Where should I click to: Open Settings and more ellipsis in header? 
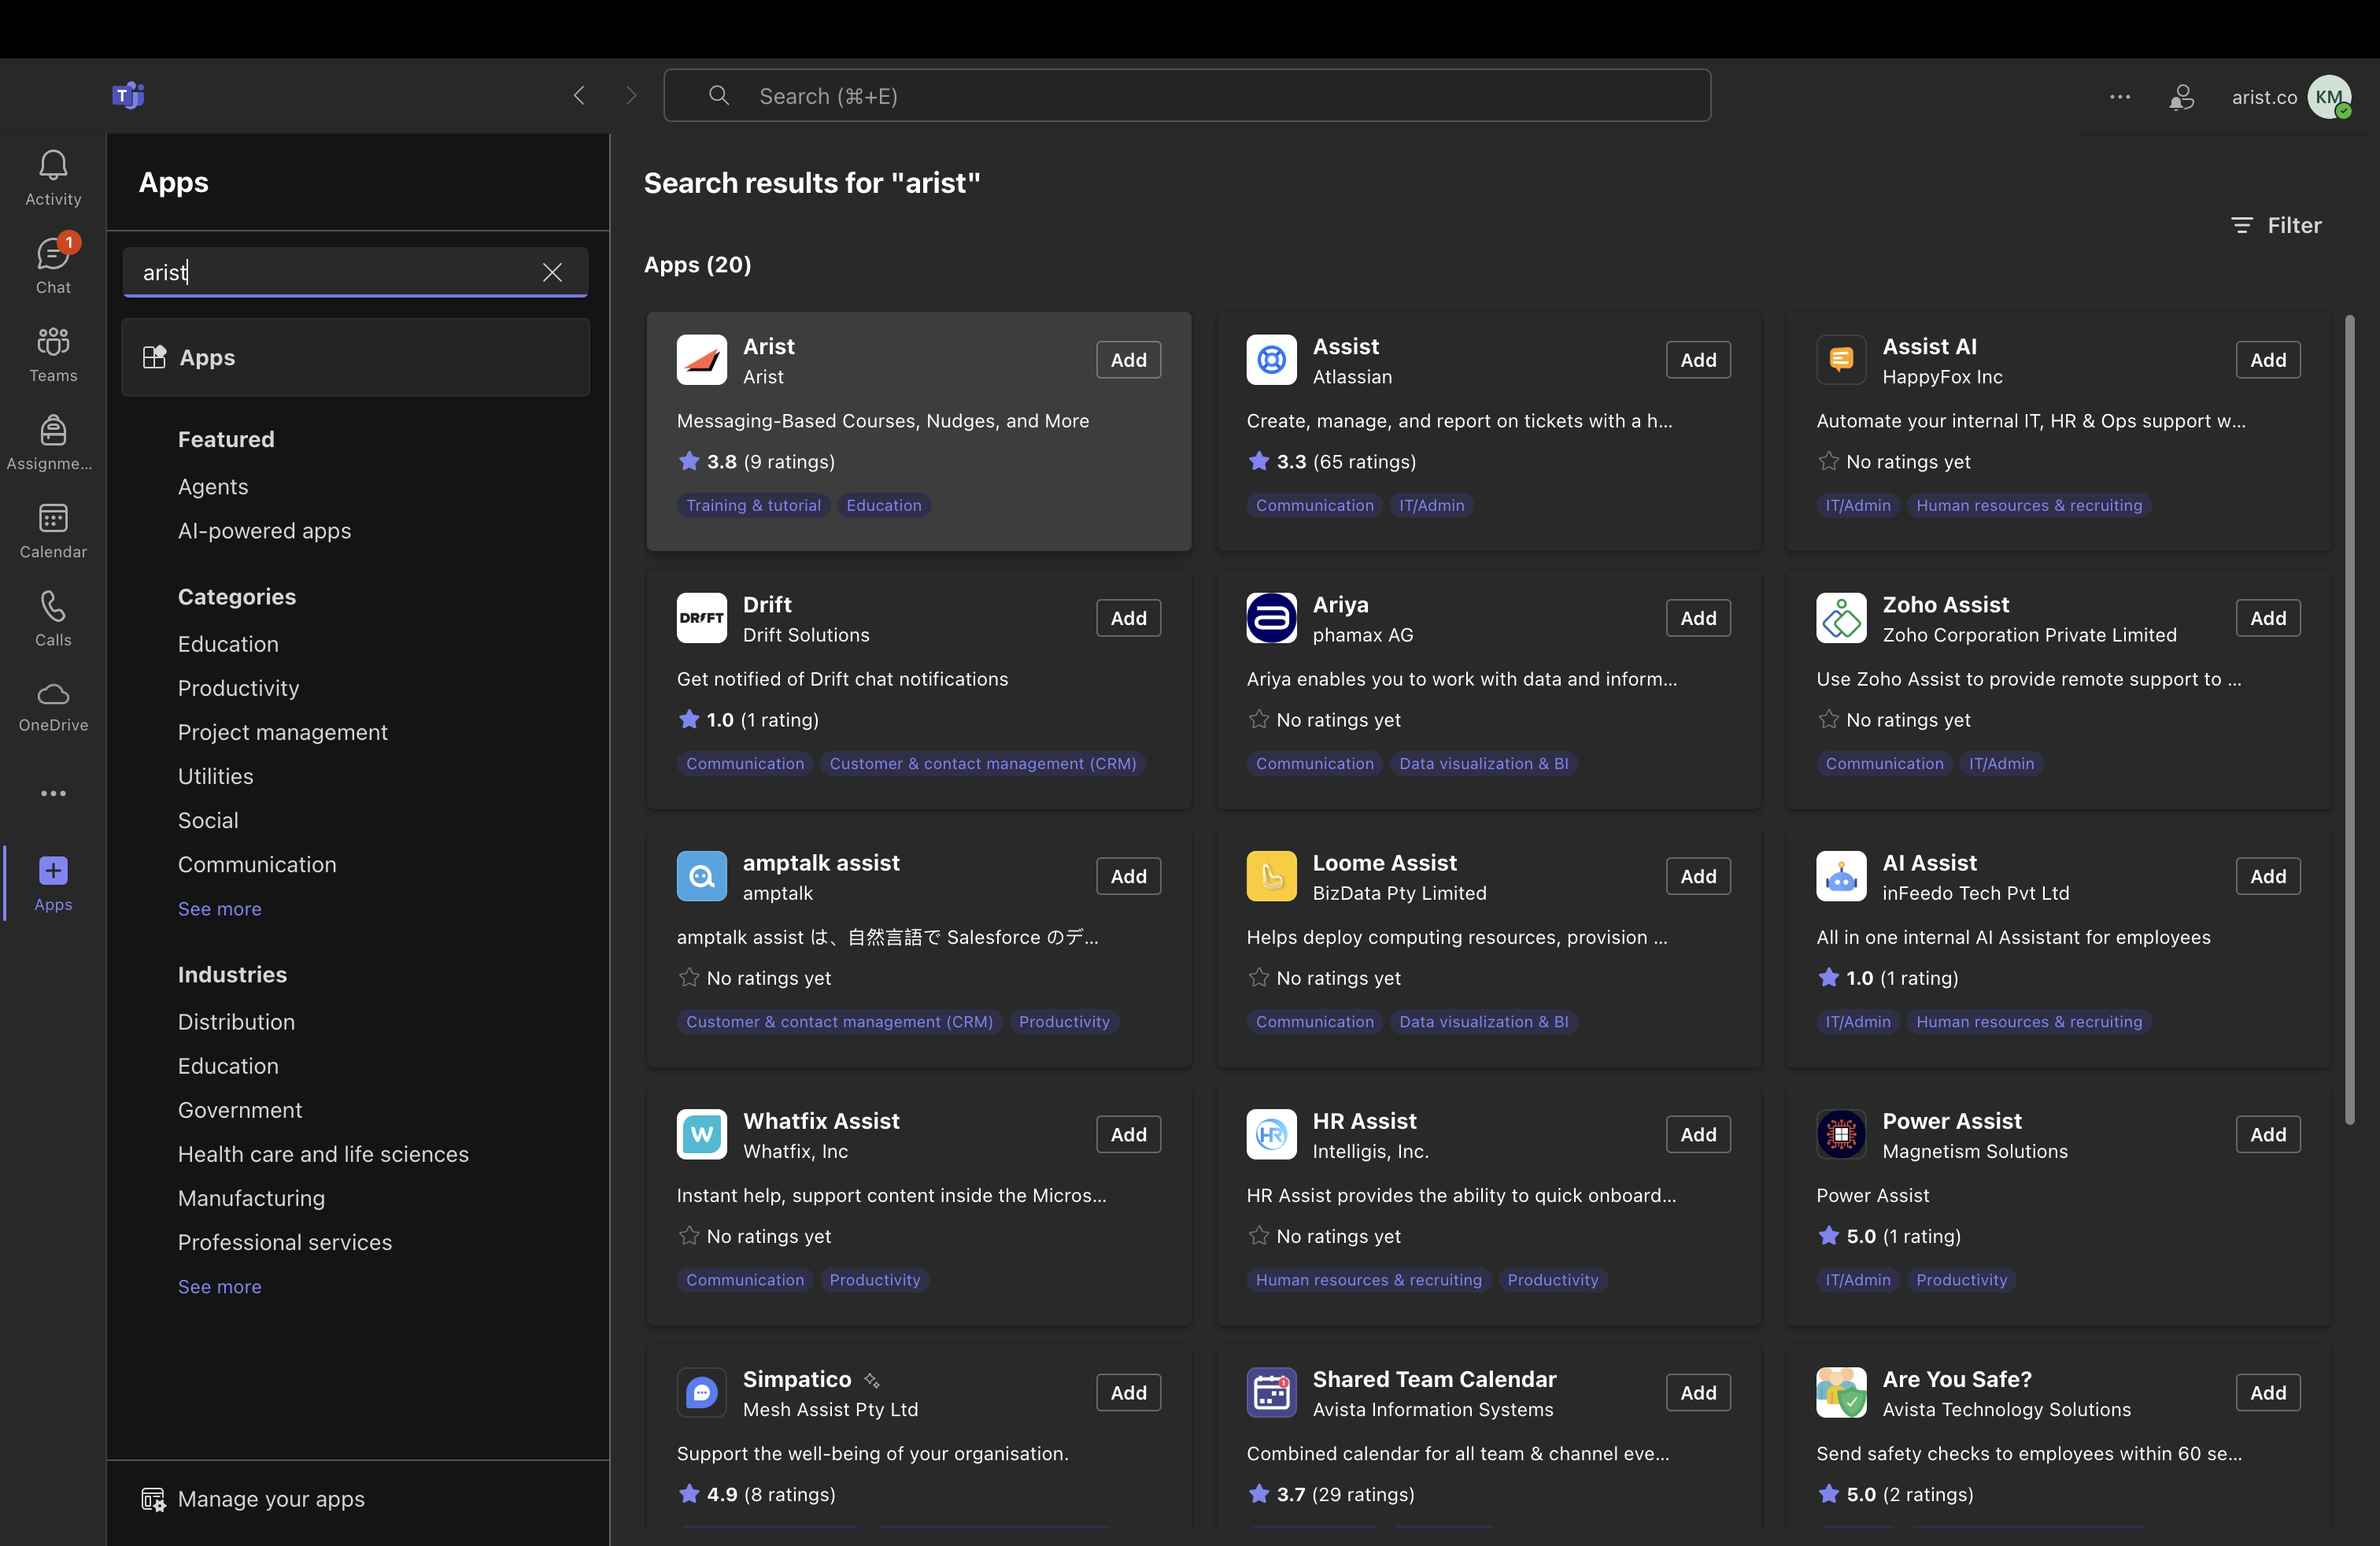click(2119, 96)
